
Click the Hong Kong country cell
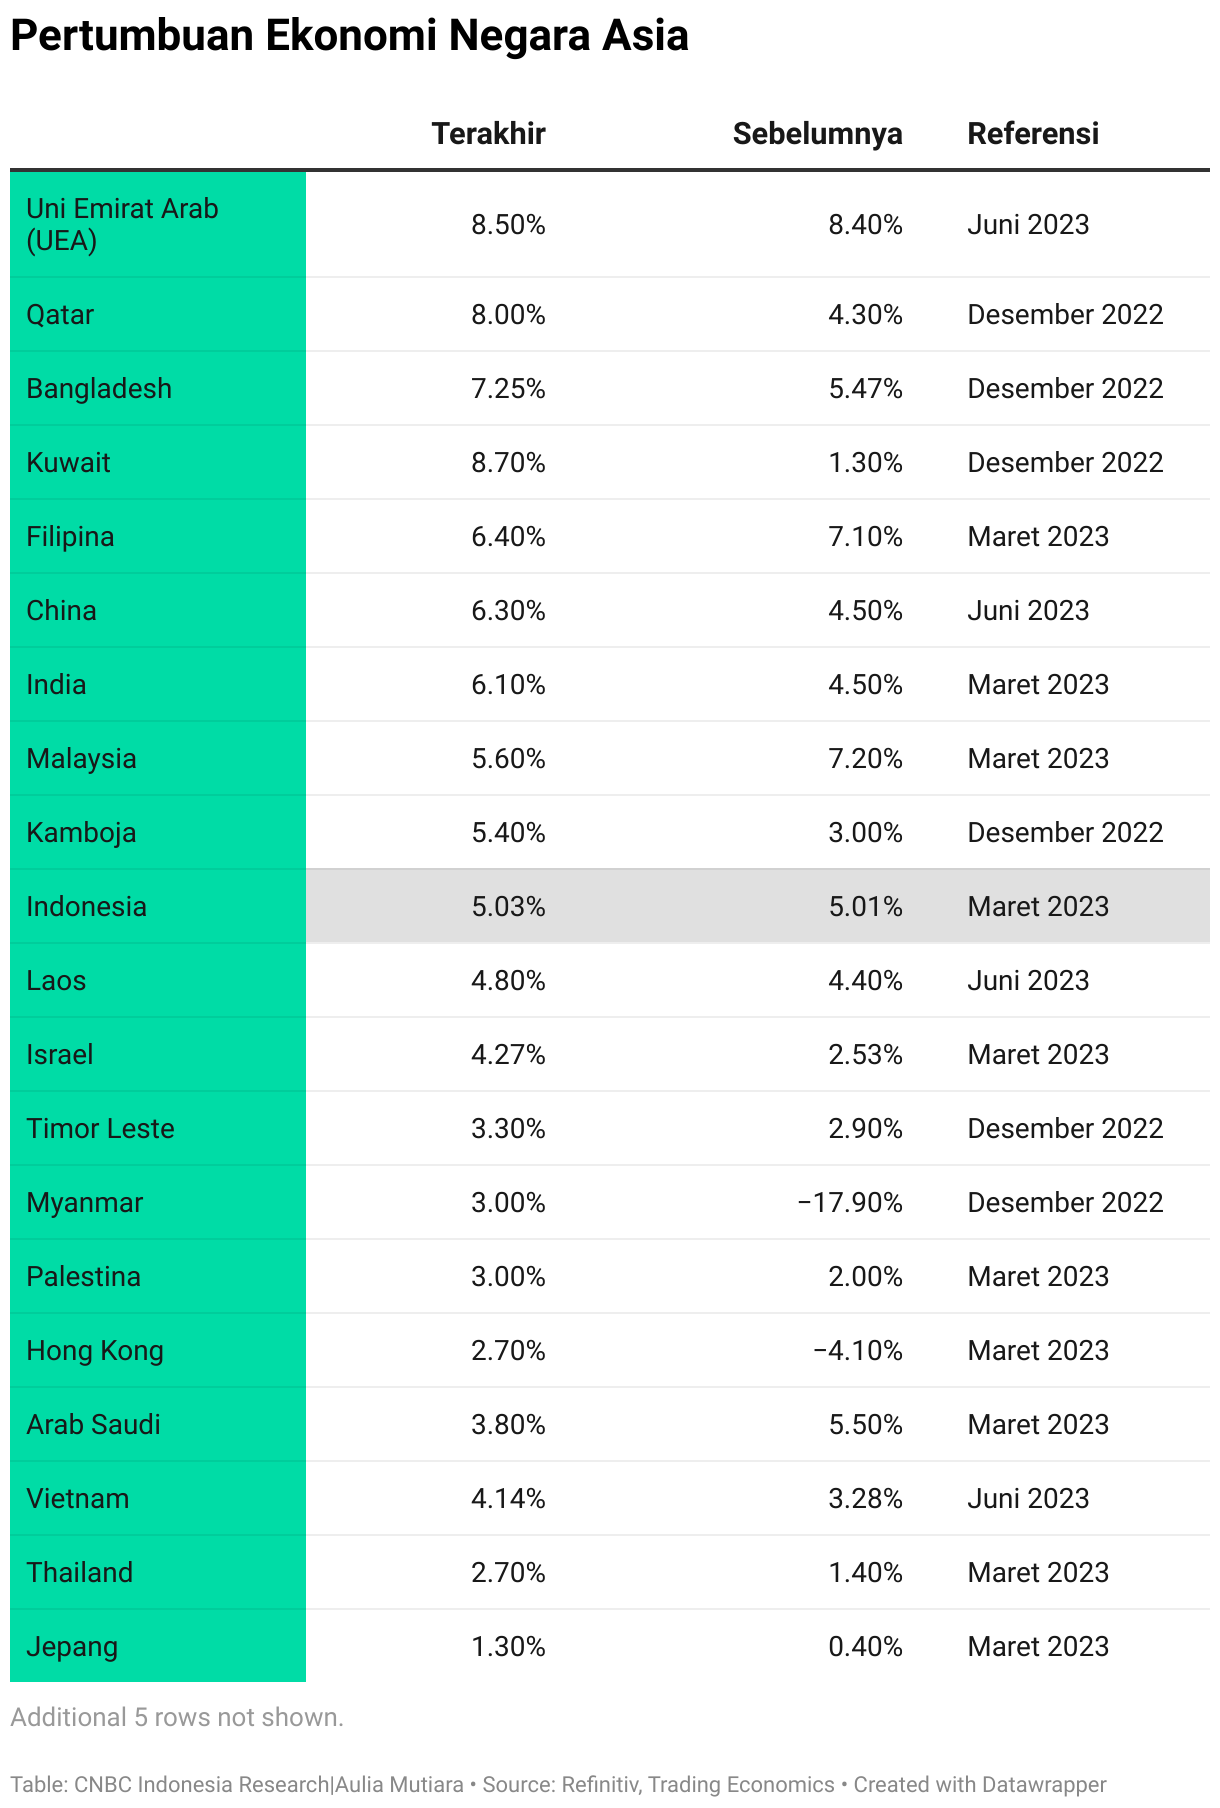pos(158,1350)
